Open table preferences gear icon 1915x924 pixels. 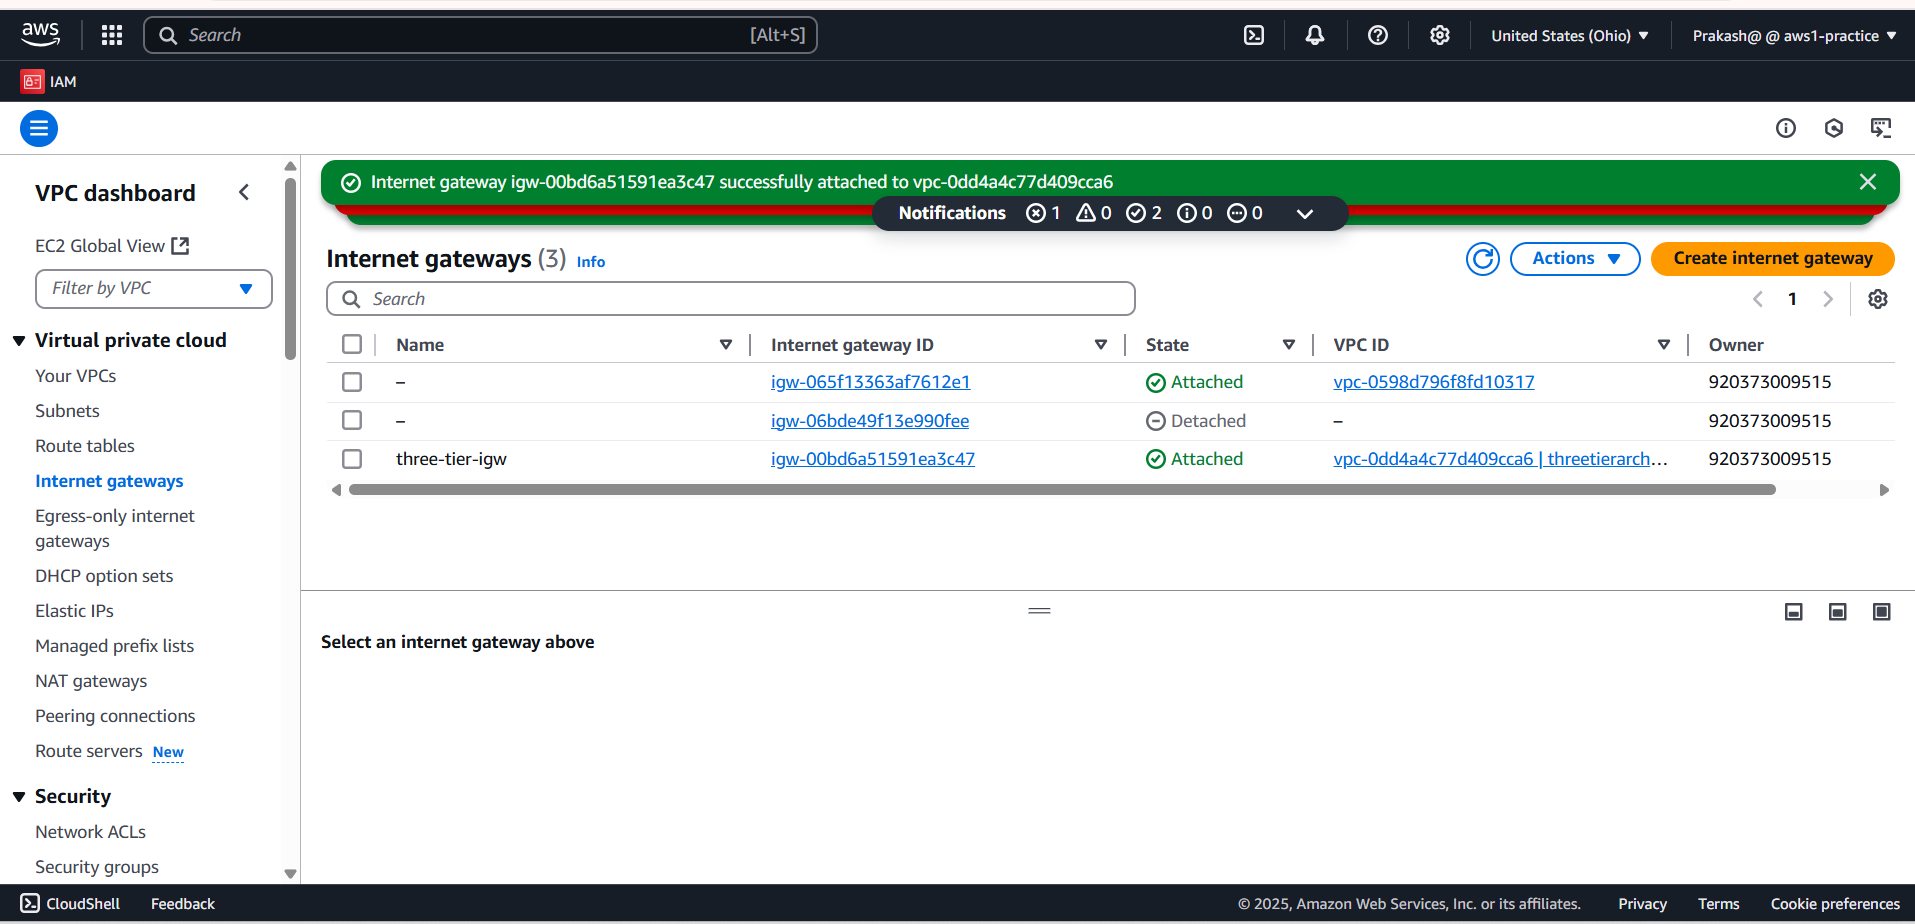pyautogui.click(x=1878, y=299)
